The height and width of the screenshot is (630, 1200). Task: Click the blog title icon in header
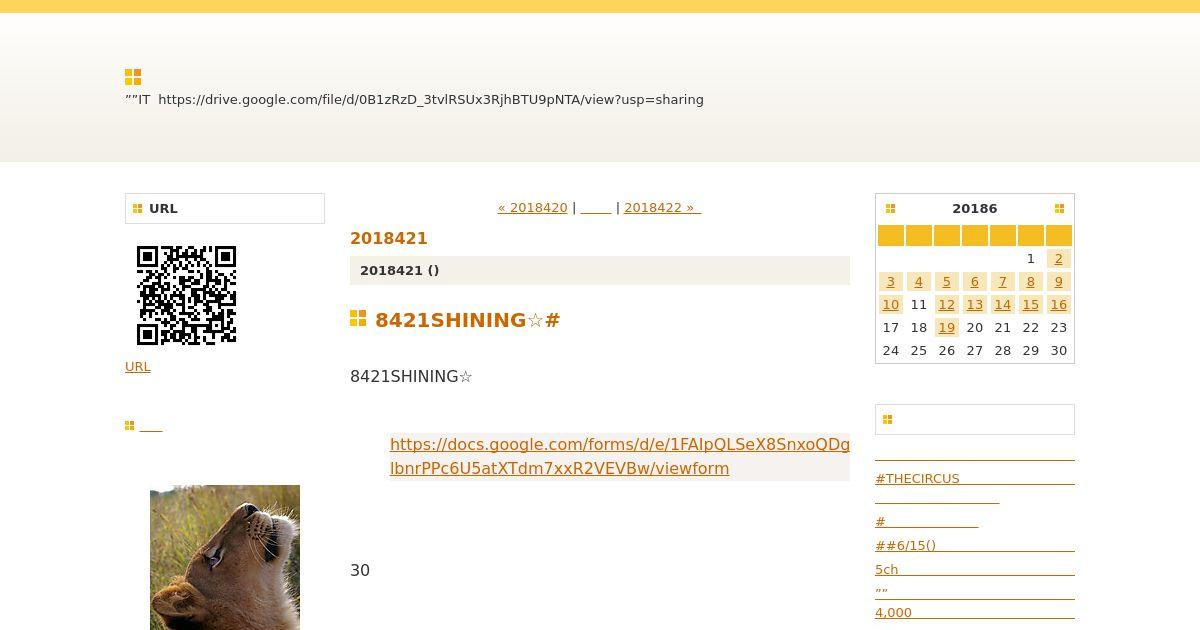[133, 77]
